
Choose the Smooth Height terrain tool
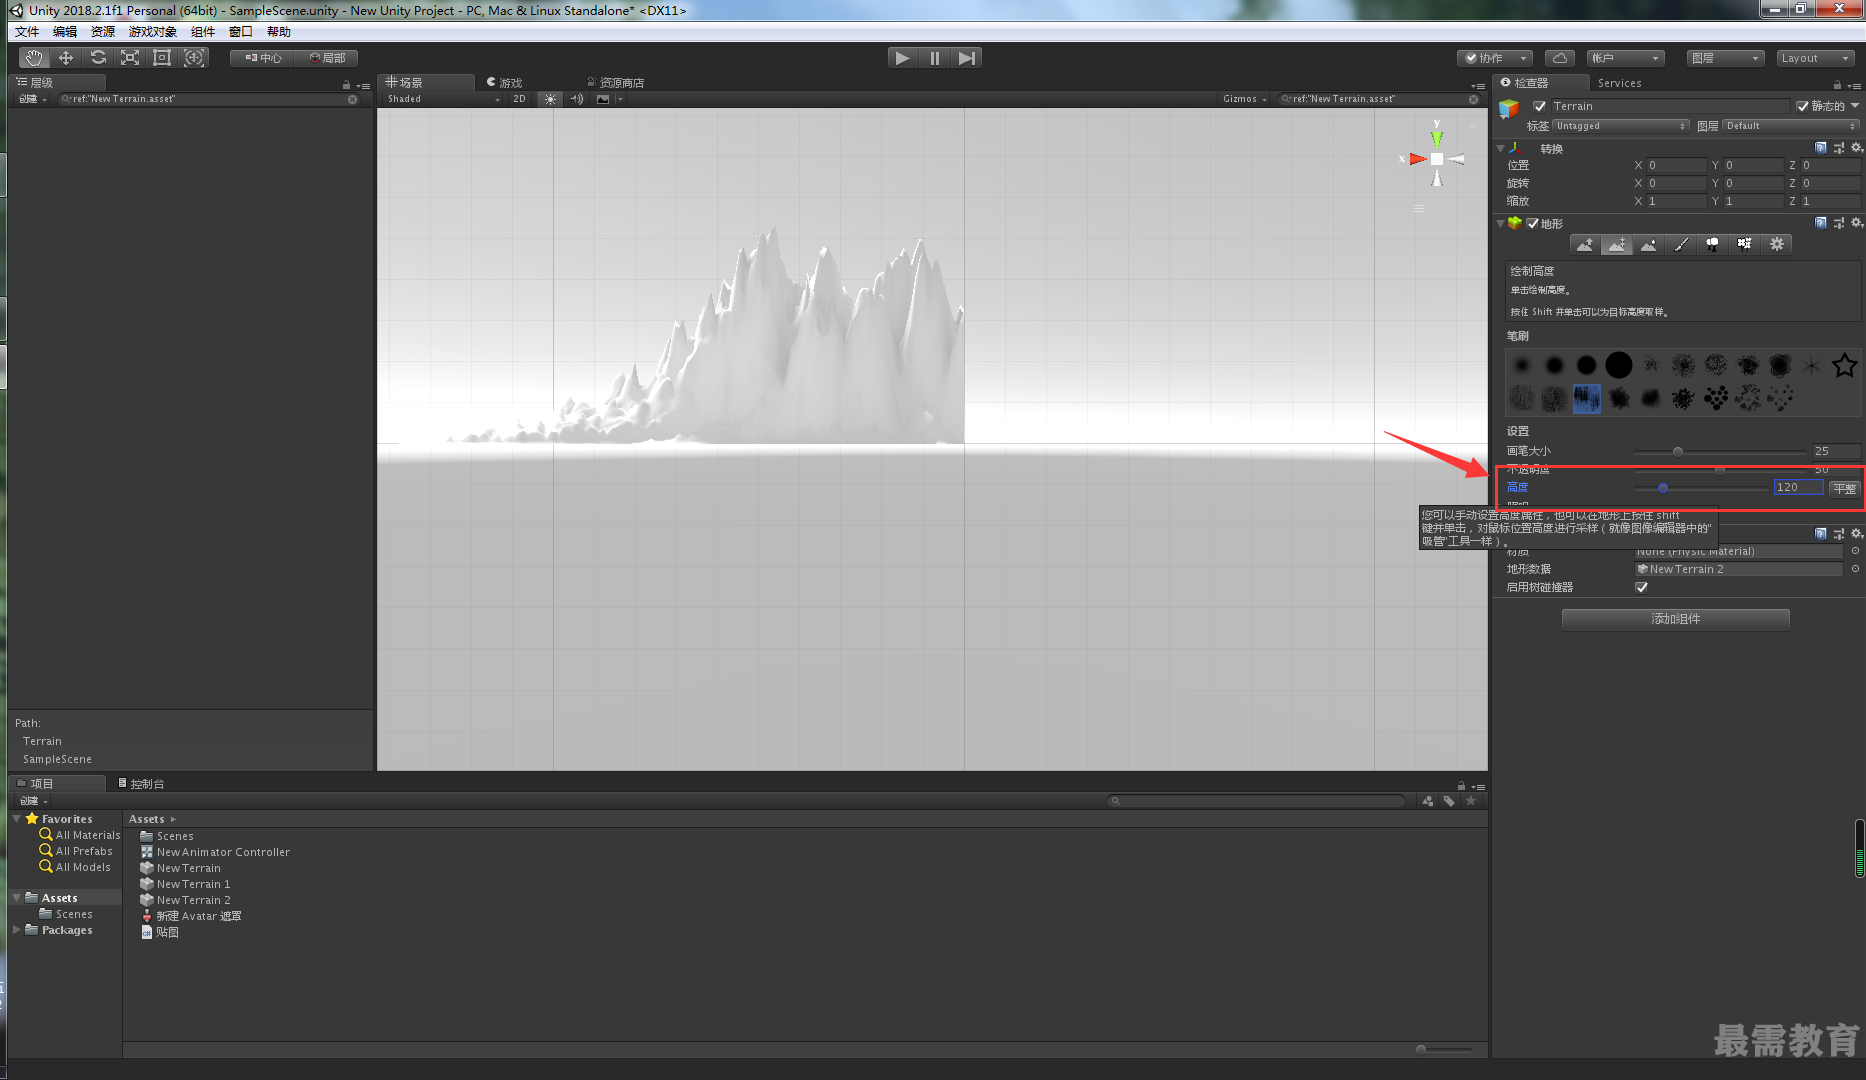point(1649,245)
